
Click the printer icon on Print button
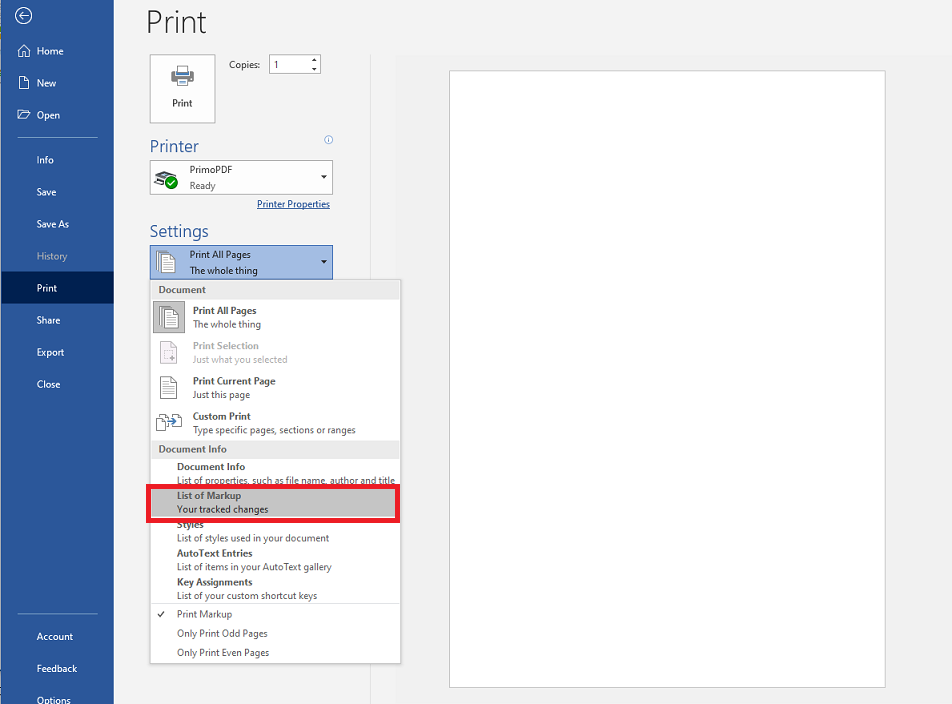pyautogui.click(x=182, y=76)
